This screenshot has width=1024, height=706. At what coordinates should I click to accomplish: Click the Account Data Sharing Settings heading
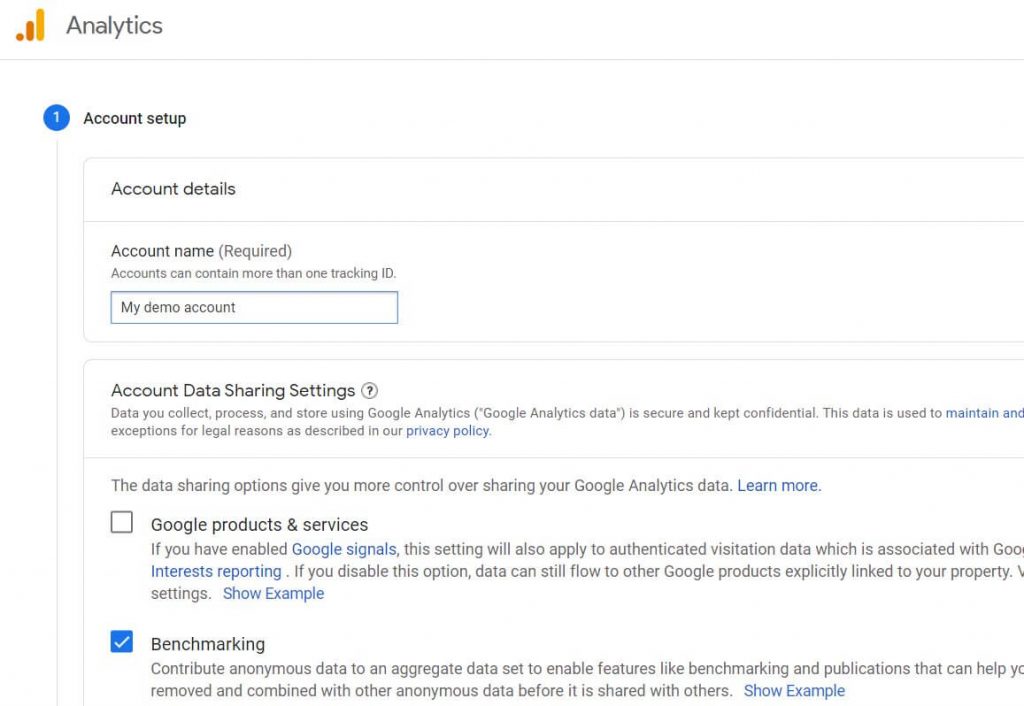pos(233,391)
